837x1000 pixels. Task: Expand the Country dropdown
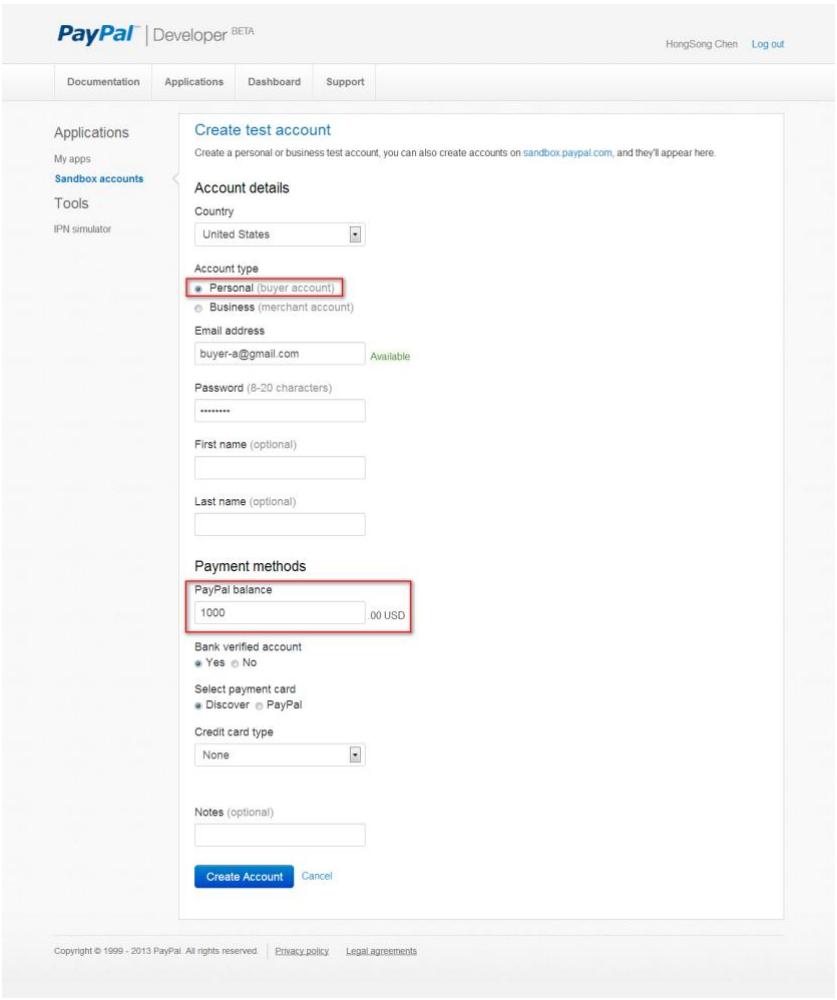click(279, 235)
